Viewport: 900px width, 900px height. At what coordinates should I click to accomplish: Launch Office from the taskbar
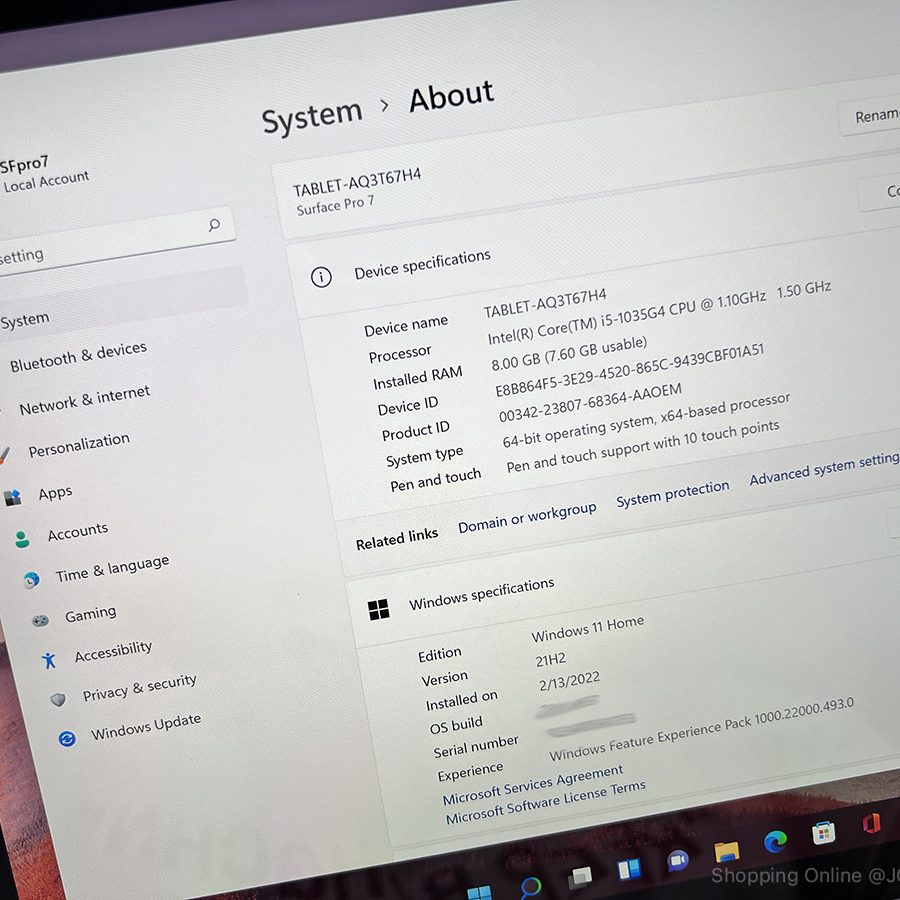click(x=871, y=824)
